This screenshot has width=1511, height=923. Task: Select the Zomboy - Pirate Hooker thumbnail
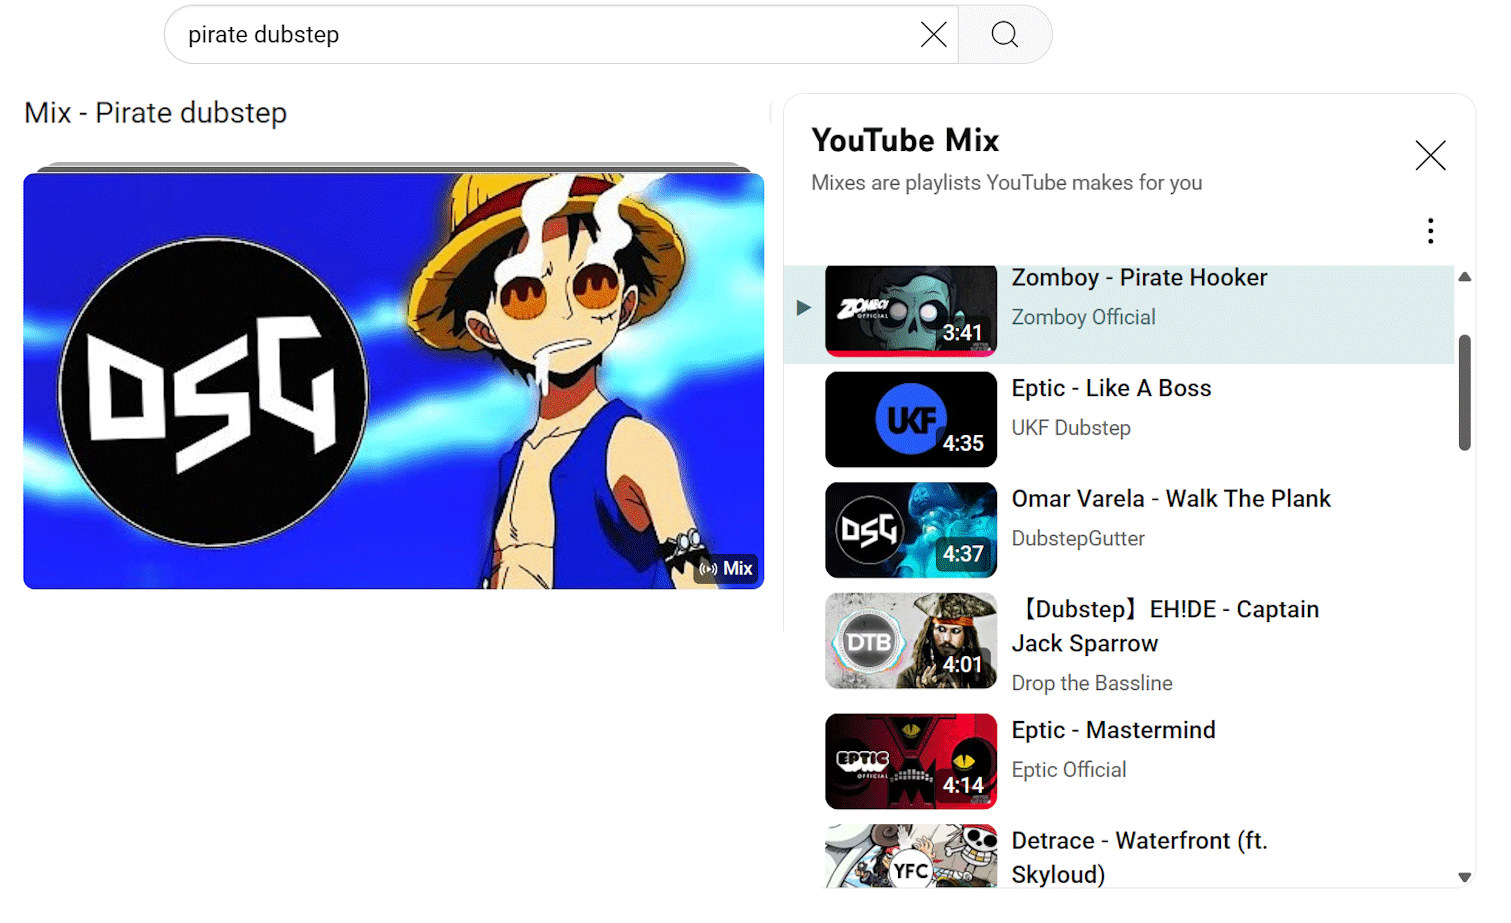pos(911,311)
